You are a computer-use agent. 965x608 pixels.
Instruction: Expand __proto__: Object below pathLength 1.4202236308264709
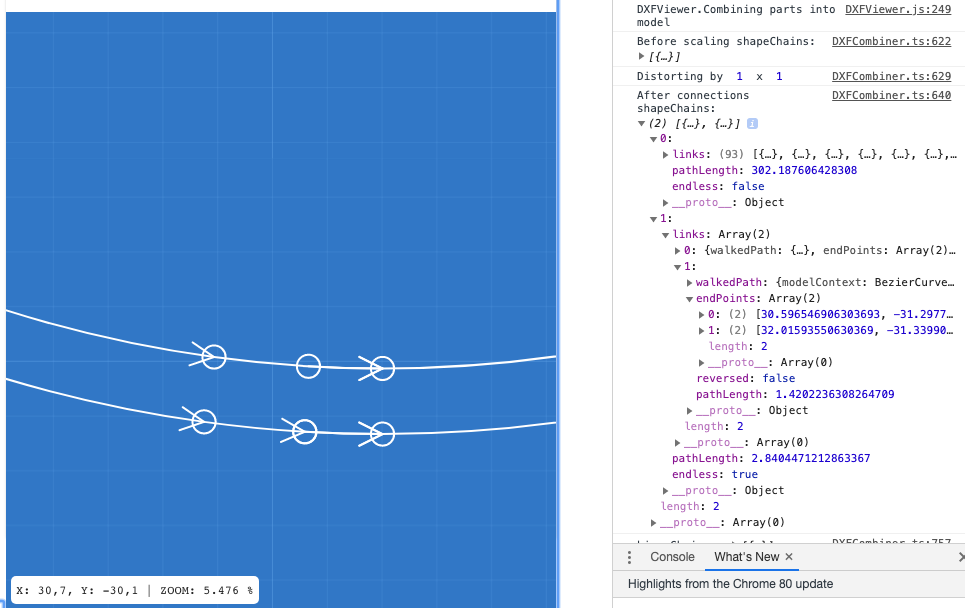(x=689, y=410)
